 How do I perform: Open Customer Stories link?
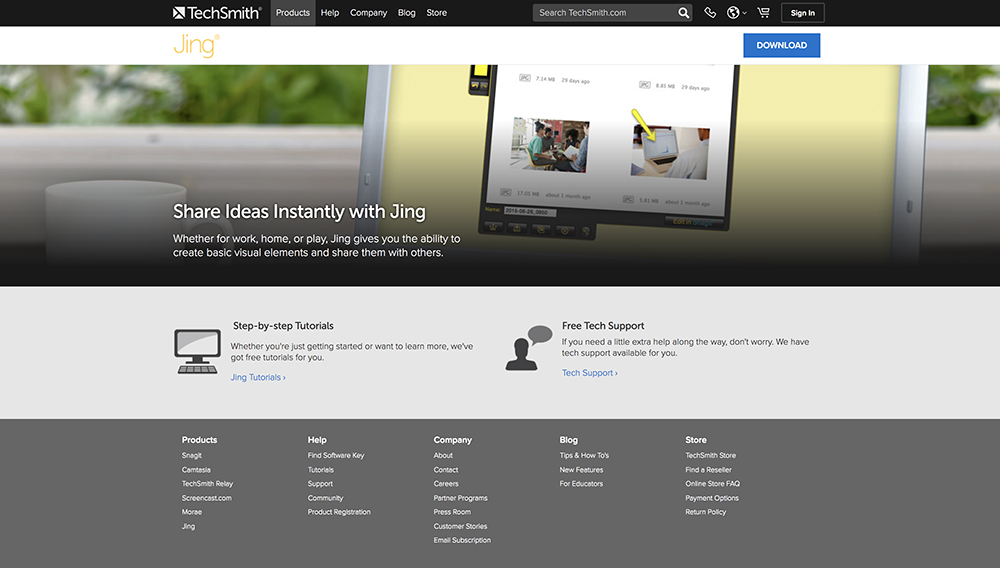point(460,527)
